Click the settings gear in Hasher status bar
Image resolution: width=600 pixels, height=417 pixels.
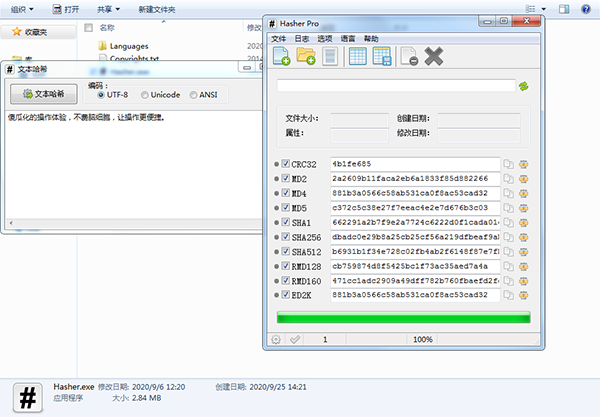coord(277,339)
